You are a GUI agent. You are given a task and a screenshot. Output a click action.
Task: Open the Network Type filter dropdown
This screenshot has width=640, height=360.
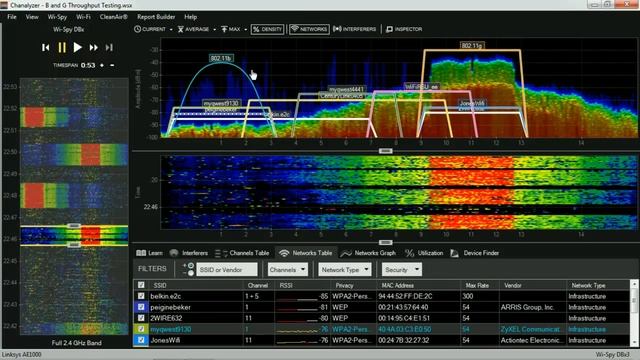click(x=345, y=269)
